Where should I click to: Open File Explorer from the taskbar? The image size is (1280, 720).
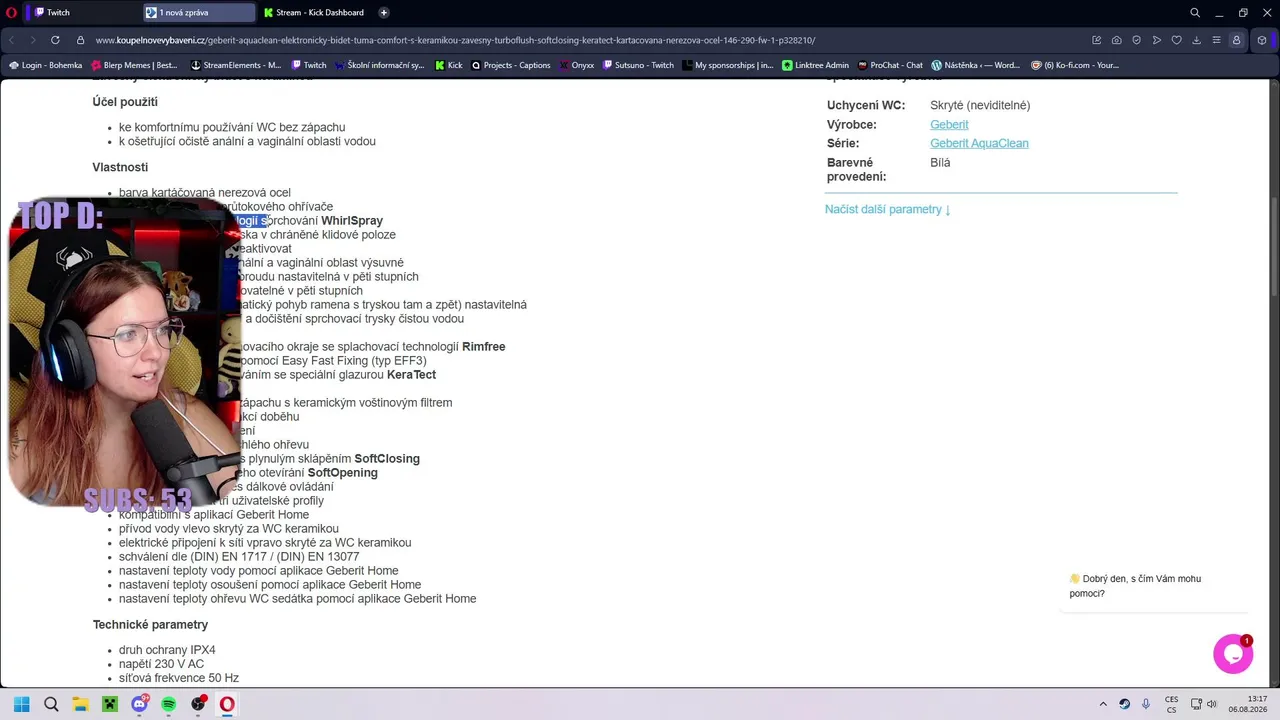point(80,704)
